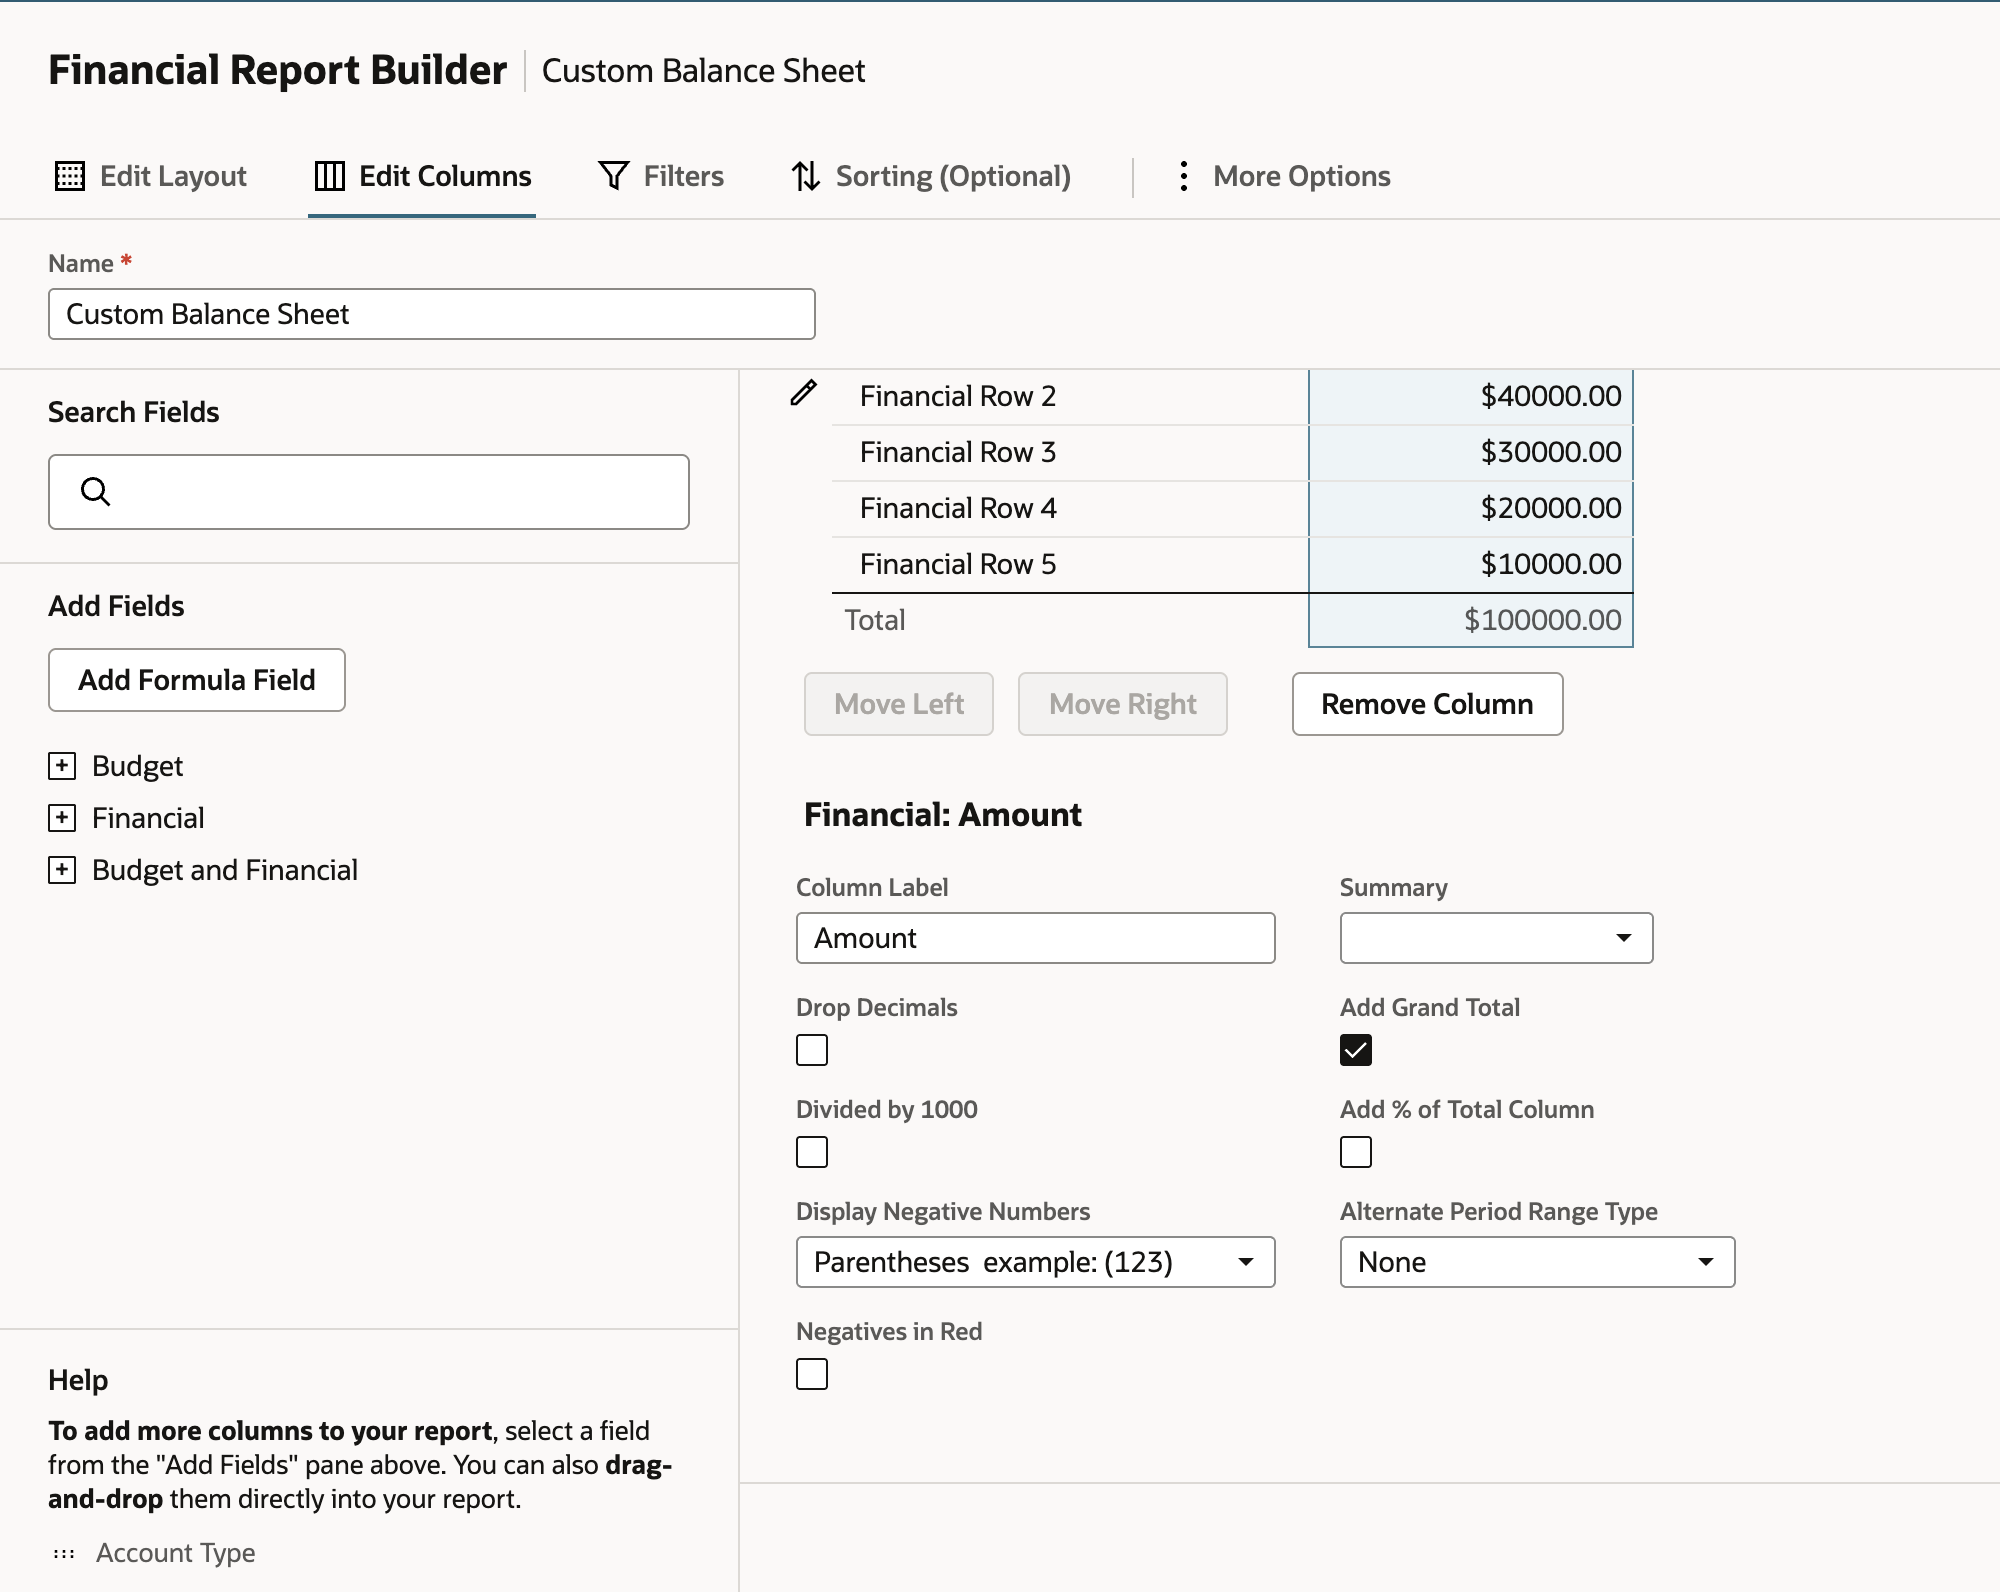The height and width of the screenshot is (1592, 2000).
Task: Click the Add Formula Field button
Action: 197,680
